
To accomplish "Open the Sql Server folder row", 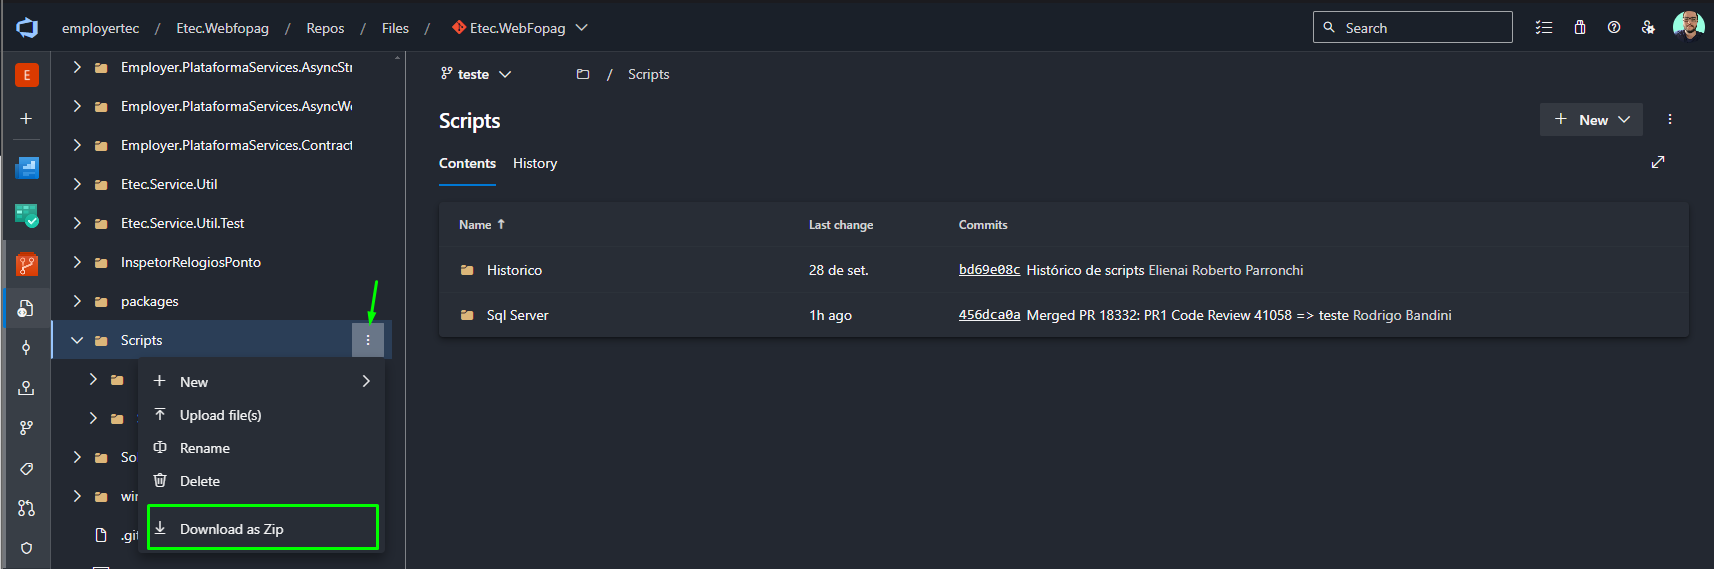I will pyautogui.click(x=1063, y=315).
